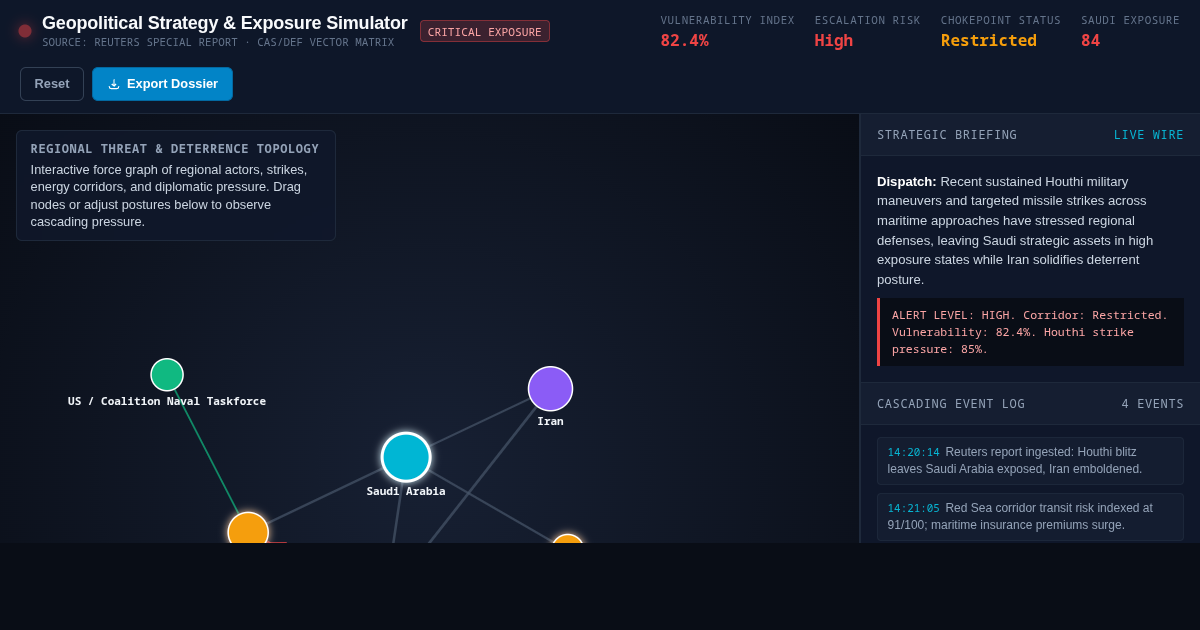The height and width of the screenshot is (630, 1200).
Task: Click the Vulnerability Index value 82.4%
Action: (684, 41)
